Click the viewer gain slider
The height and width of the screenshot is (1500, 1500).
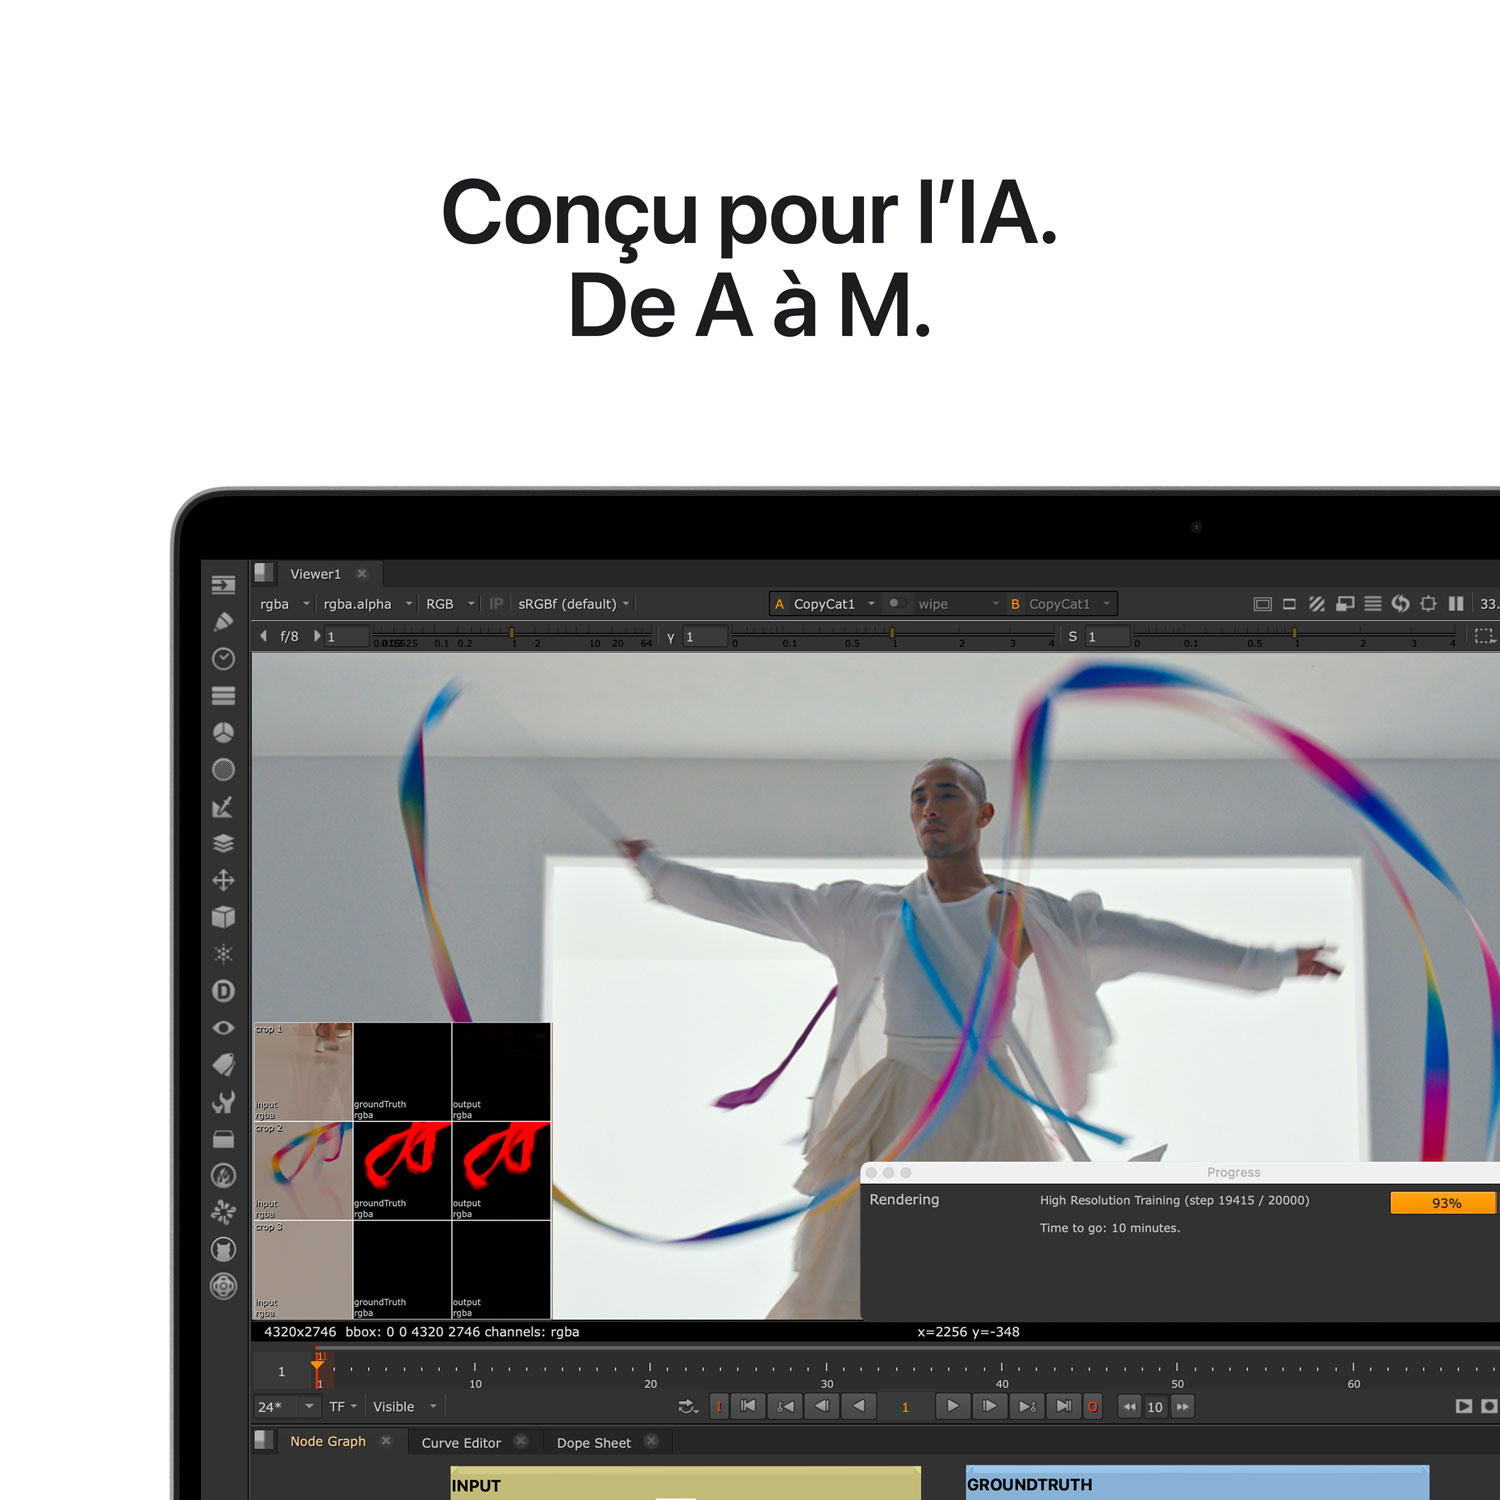[x=510, y=633]
